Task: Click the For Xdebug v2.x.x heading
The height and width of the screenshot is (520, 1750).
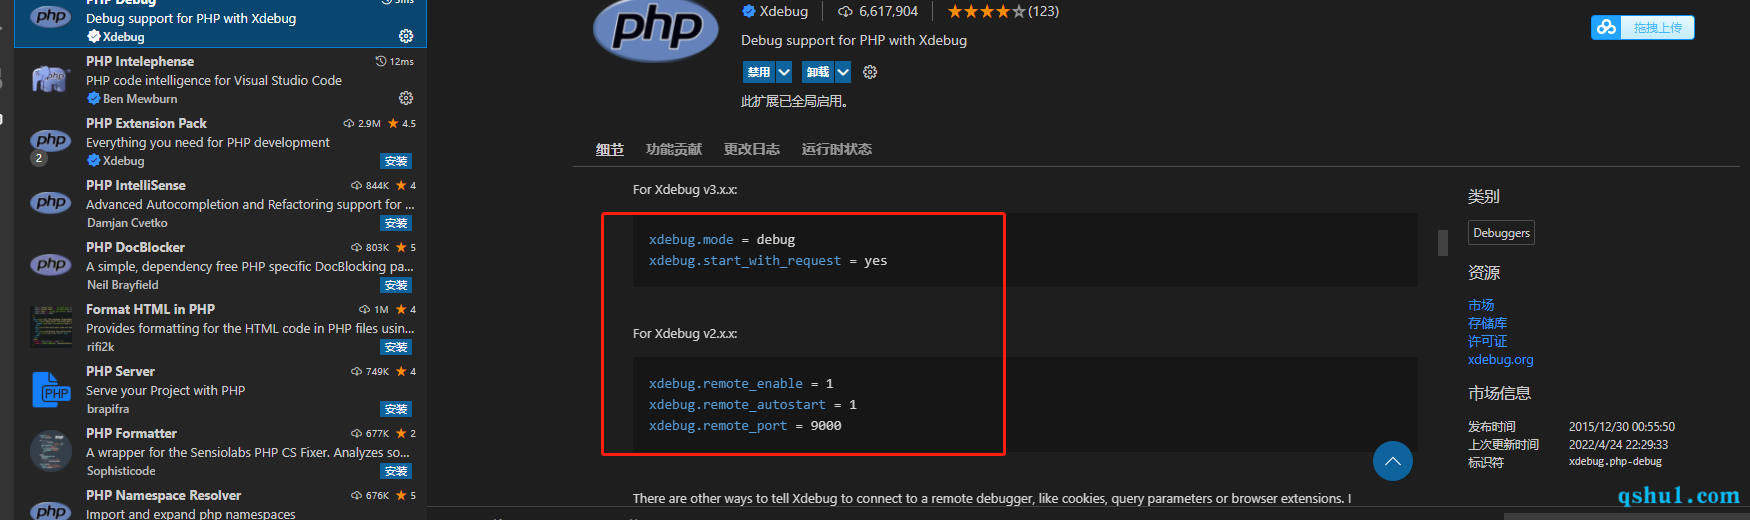Action: tap(685, 333)
